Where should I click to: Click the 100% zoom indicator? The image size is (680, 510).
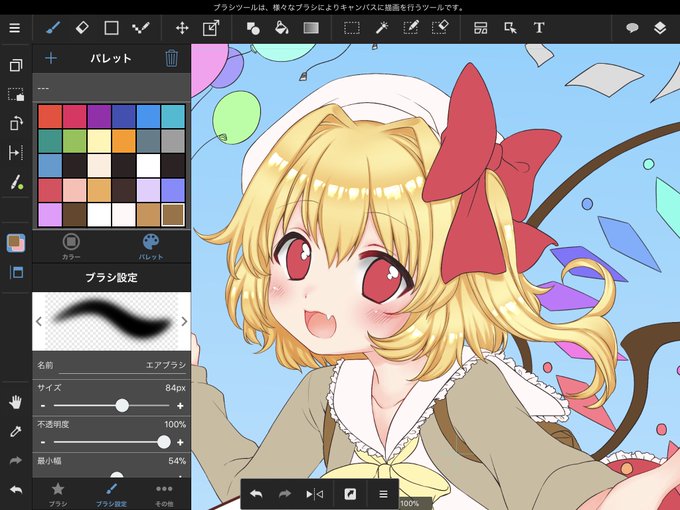pyautogui.click(x=410, y=503)
